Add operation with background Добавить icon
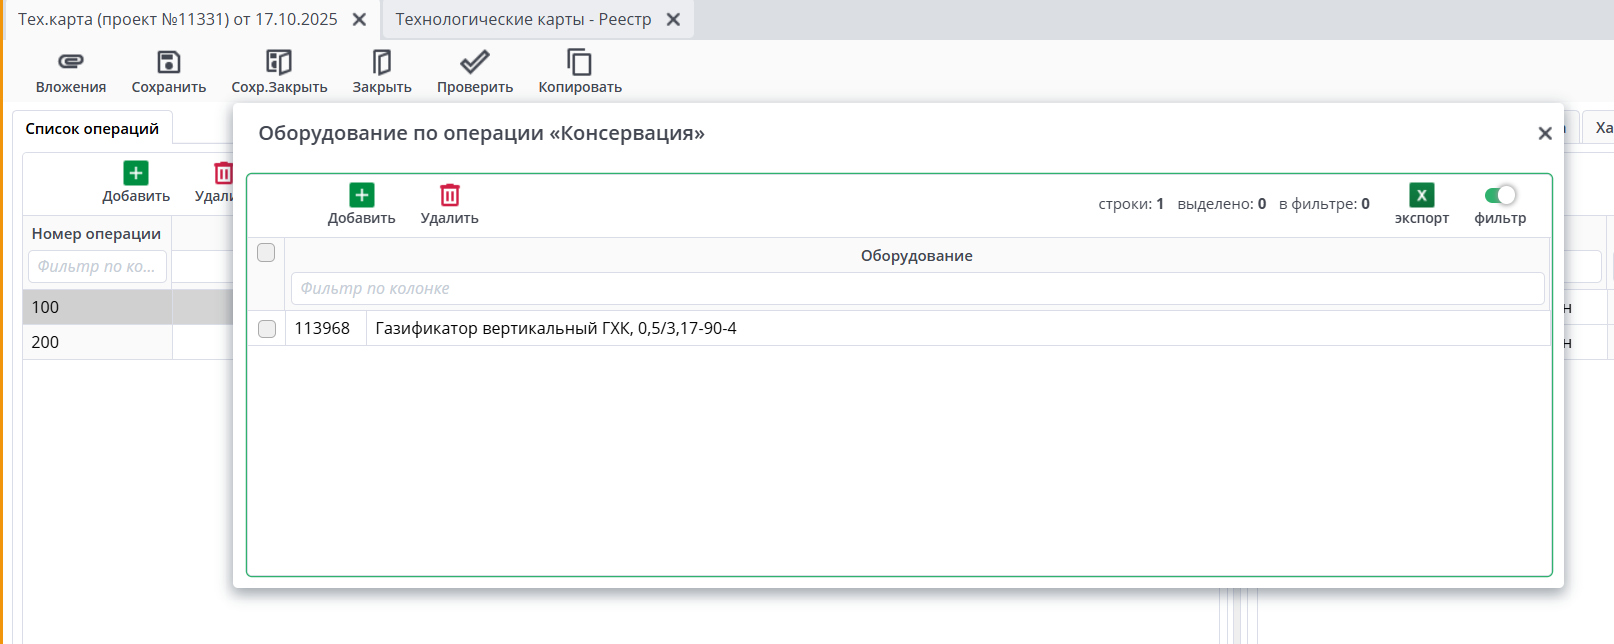Viewport: 1614px width, 644px height. [136, 173]
